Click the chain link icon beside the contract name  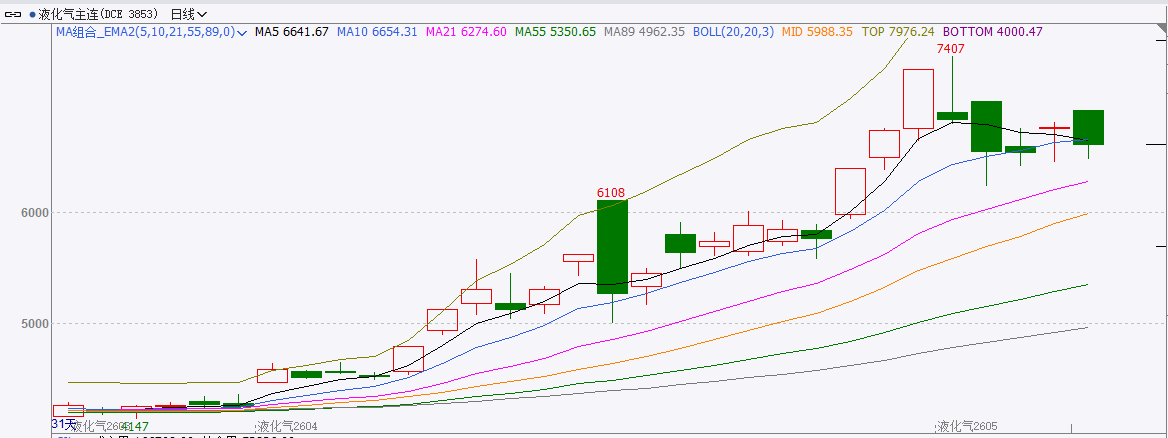pos(13,14)
